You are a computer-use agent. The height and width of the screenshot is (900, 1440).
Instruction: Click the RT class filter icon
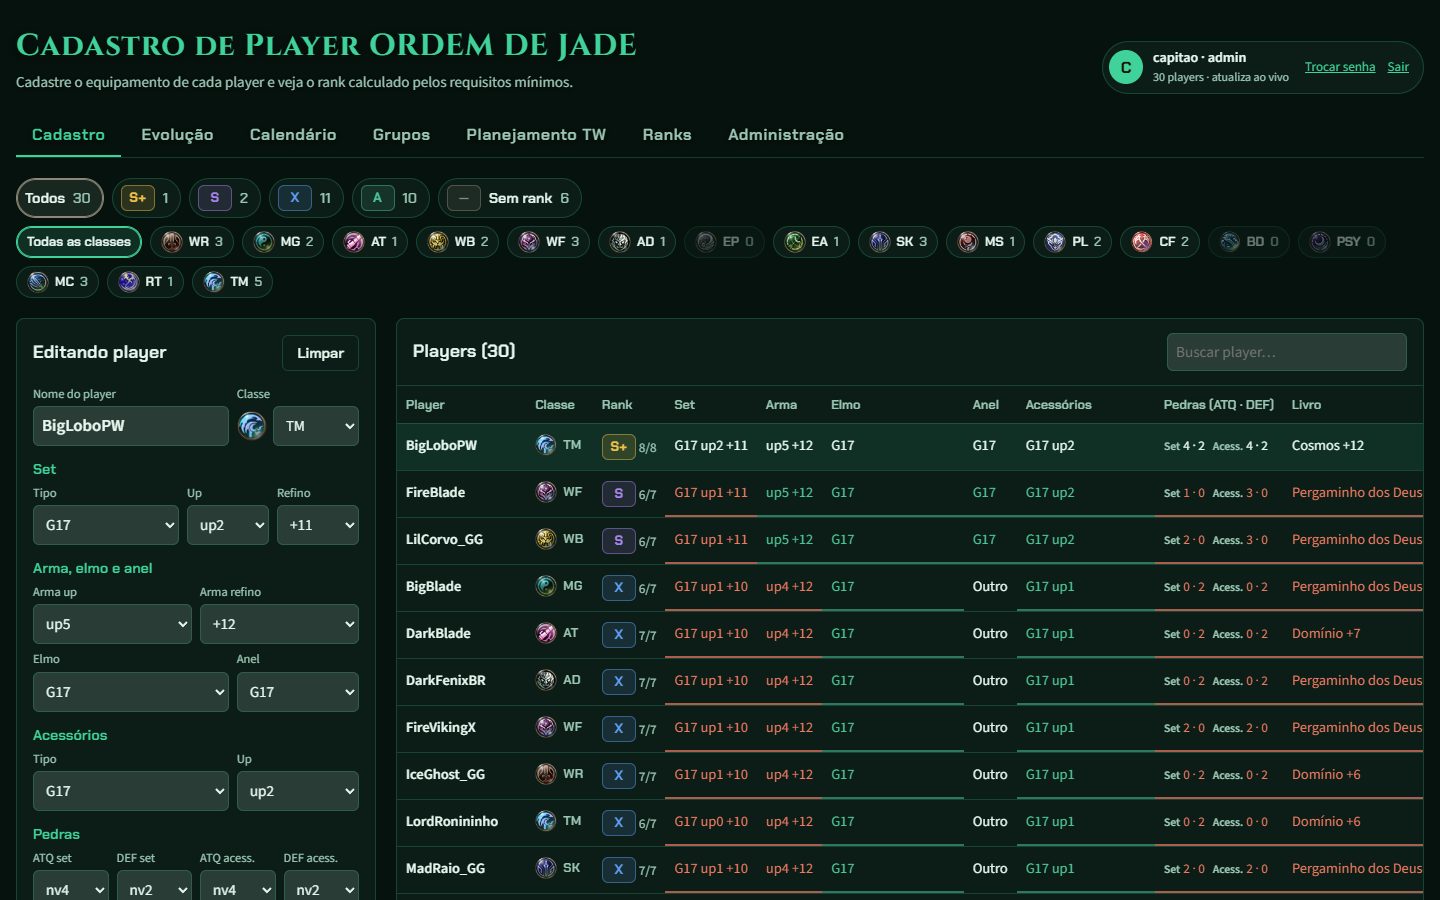click(129, 282)
